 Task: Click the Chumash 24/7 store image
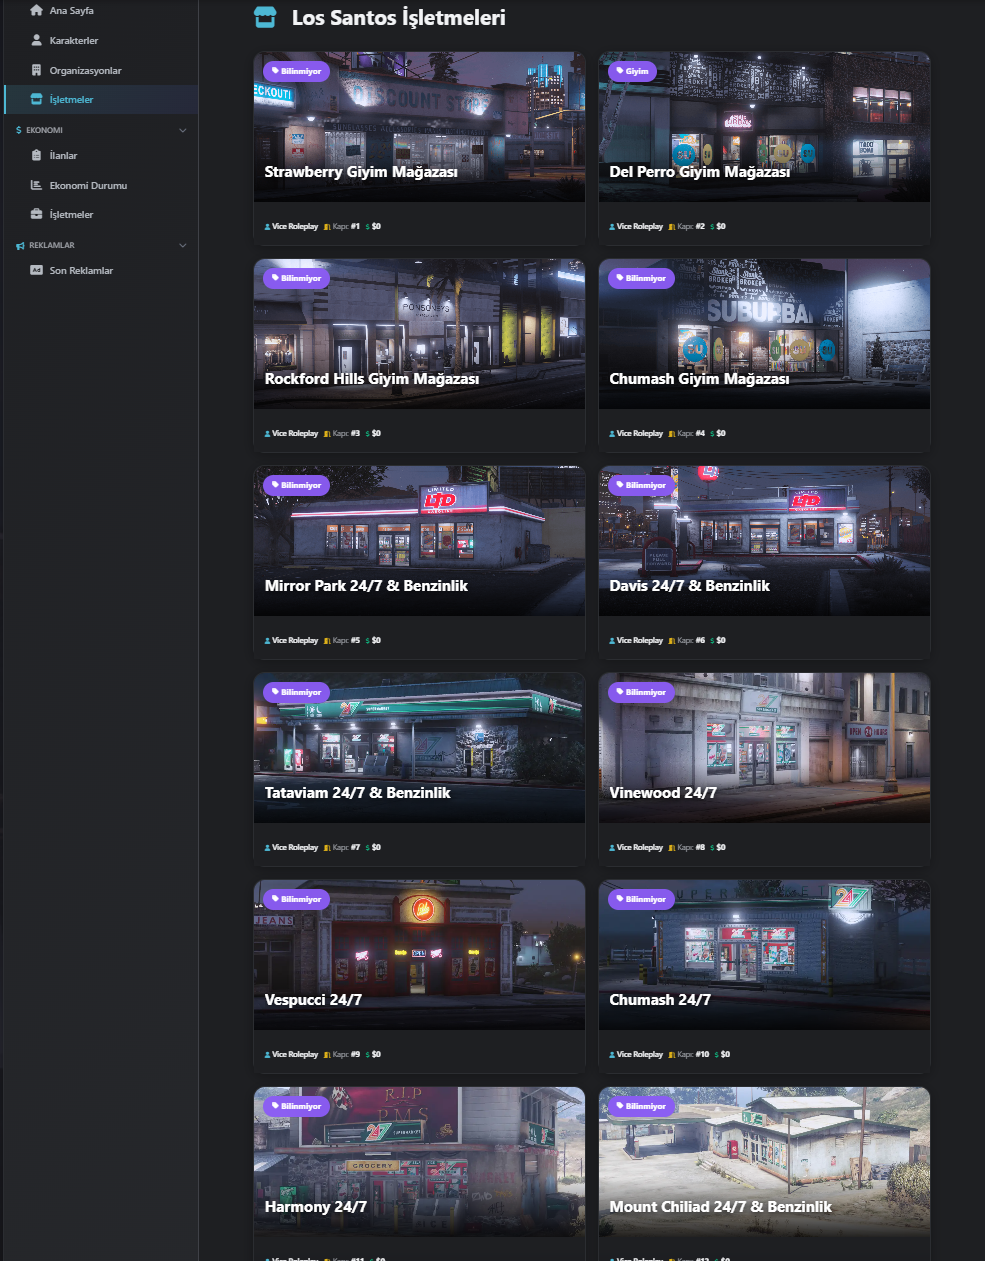coord(764,955)
